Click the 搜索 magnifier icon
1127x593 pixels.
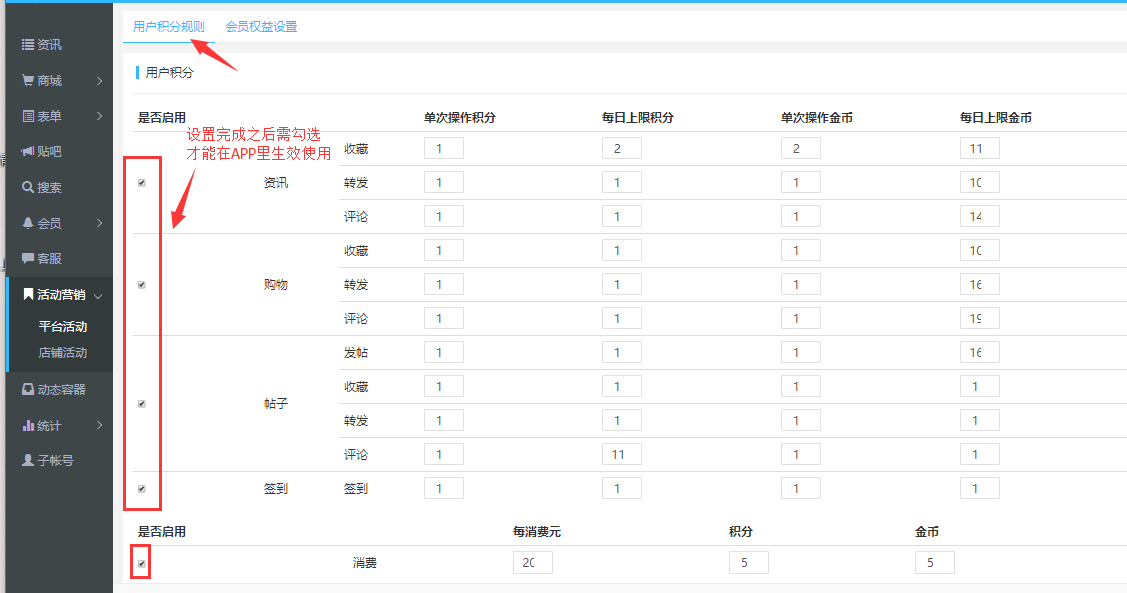pyautogui.click(x=28, y=188)
